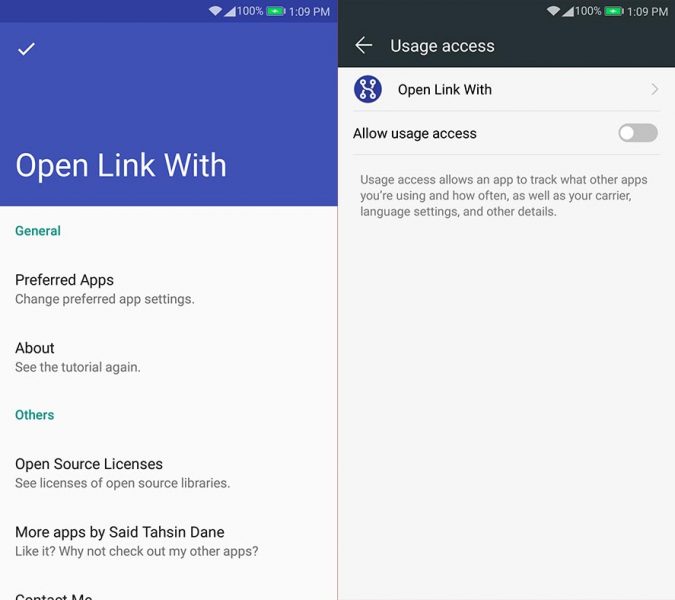Tap the back arrow in Usage access
Viewport: 675px width, 600px height.
click(x=364, y=45)
